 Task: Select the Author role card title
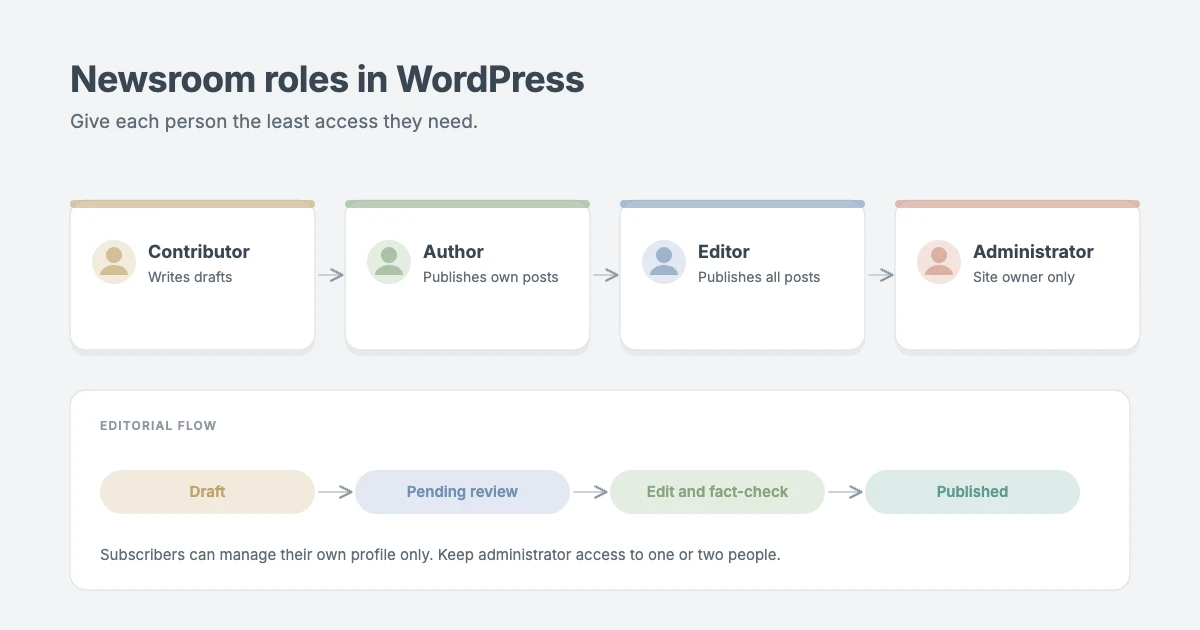pos(453,252)
